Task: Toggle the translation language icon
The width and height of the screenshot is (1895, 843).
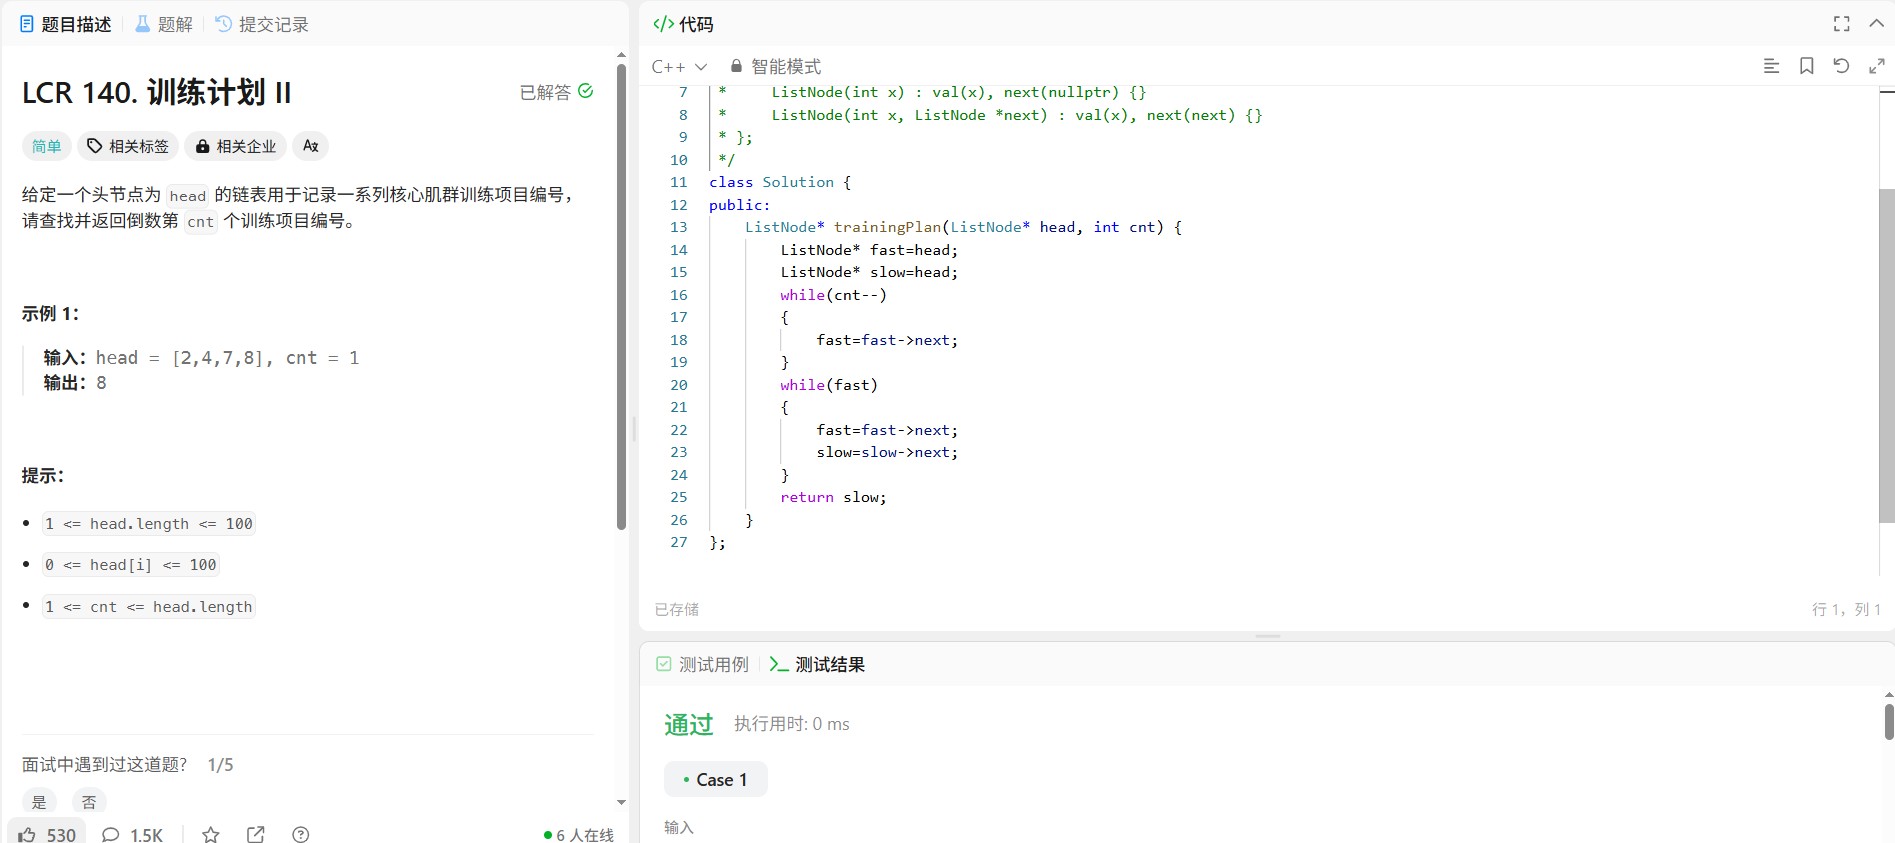Action: tap(311, 146)
